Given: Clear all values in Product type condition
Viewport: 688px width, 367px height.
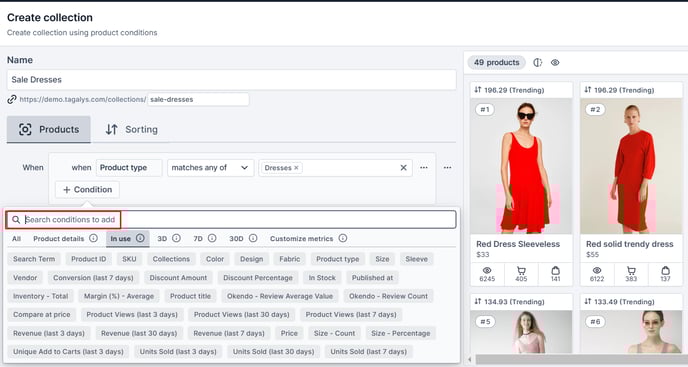Looking at the screenshot, I should 403,168.
